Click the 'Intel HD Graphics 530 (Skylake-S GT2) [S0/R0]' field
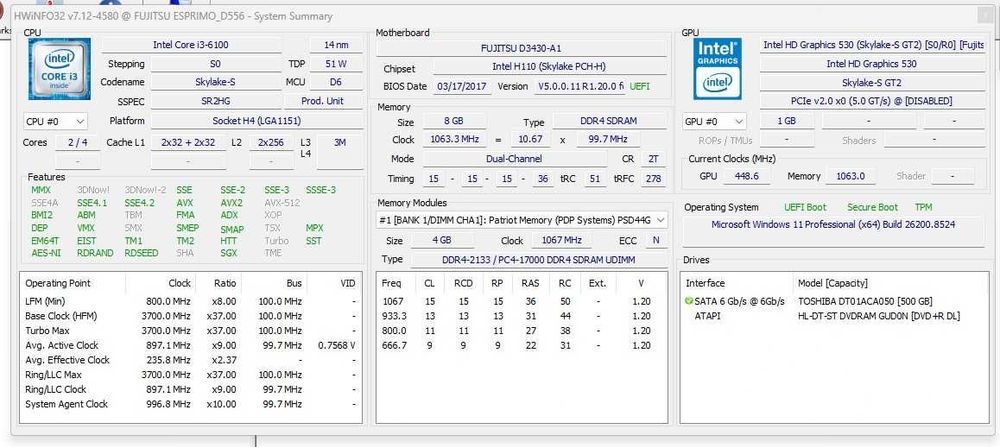Image resolution: width=1000 pixels, height=447 pixels. click(x=873, y=45)
